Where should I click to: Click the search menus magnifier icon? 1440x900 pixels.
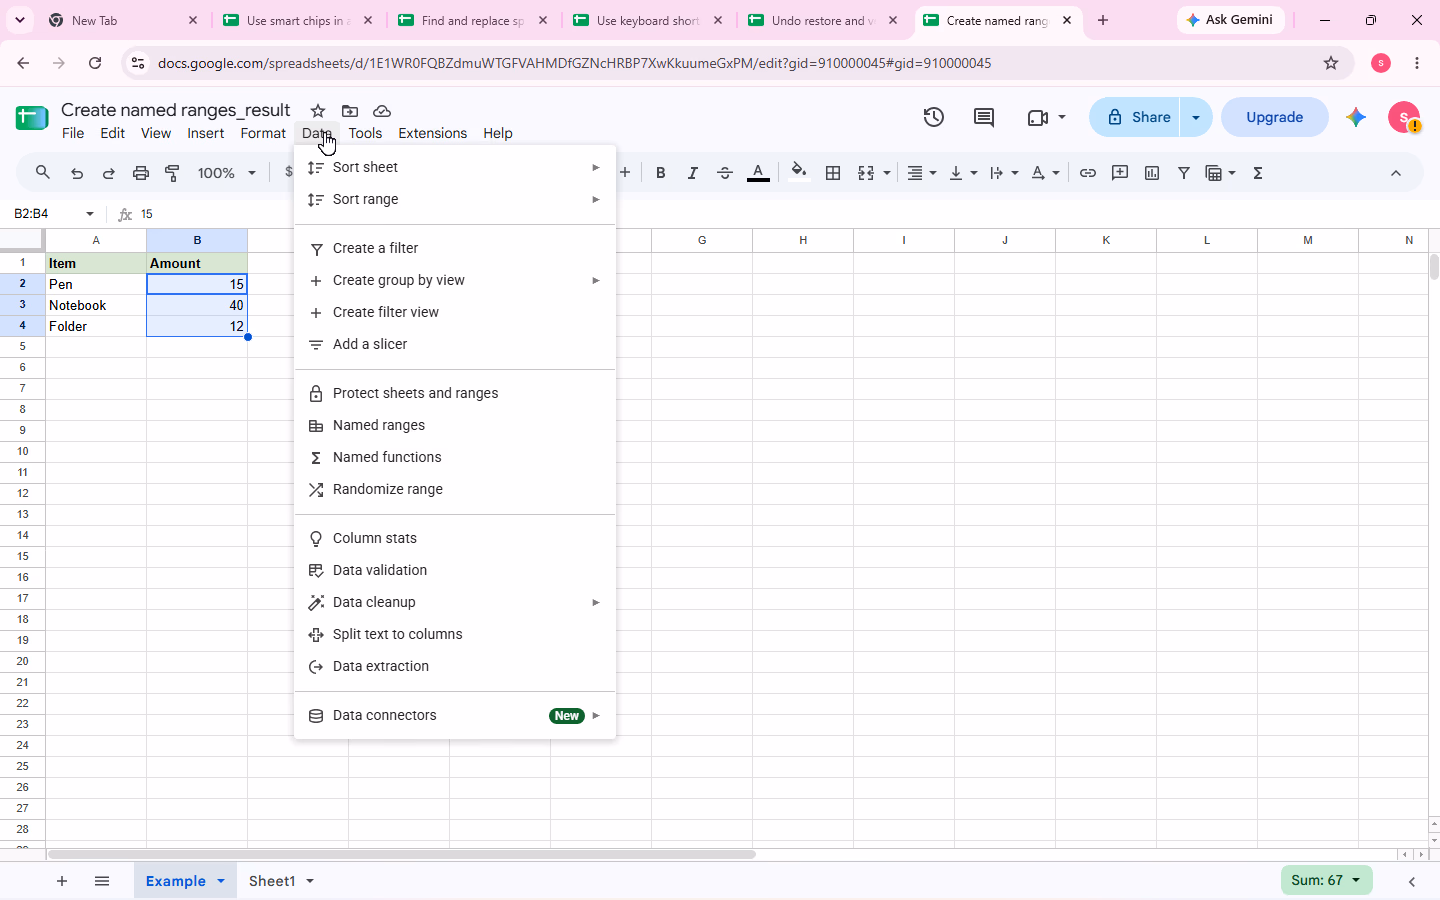pyautogui.click(x=43, y=173)
